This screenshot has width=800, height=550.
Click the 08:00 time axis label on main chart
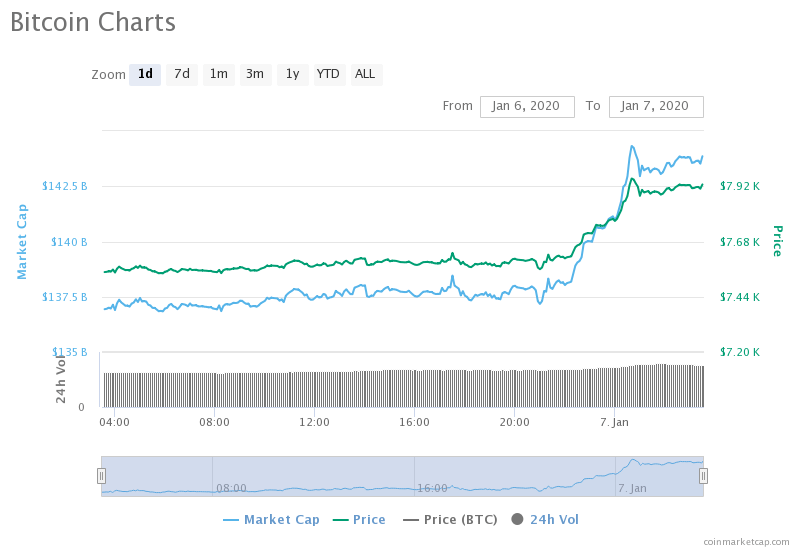point(214,422)
